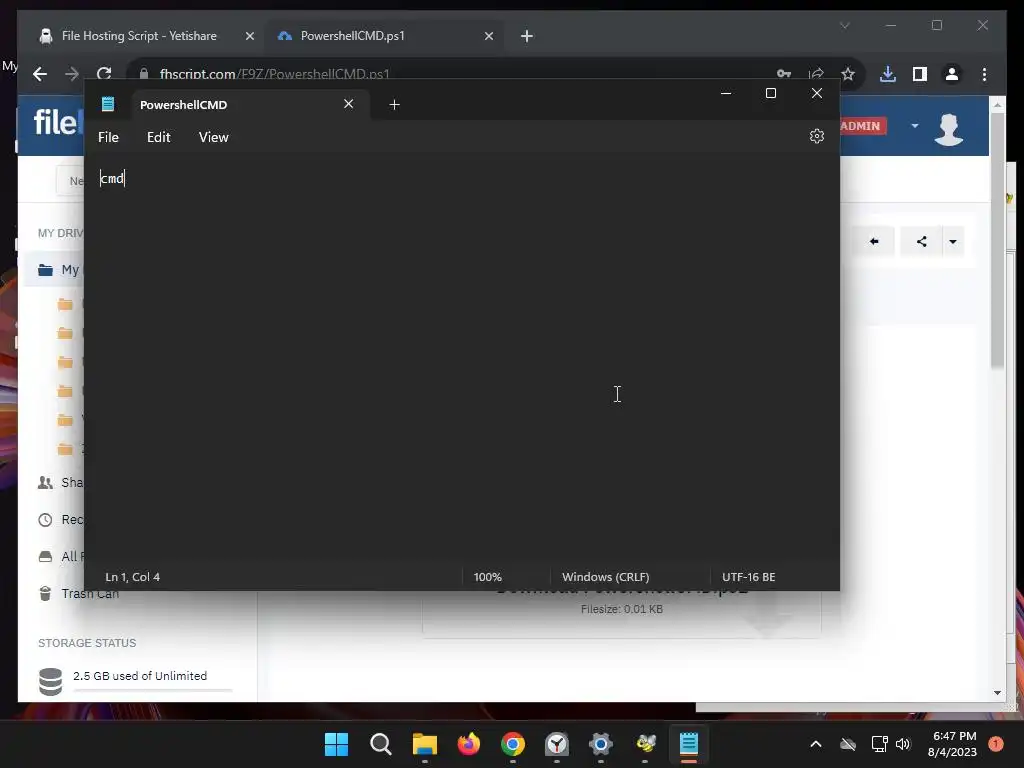Reload the Chrome page
Image resolution: width=1024 pixels, height=768 pixels.
tap(104, 74)
